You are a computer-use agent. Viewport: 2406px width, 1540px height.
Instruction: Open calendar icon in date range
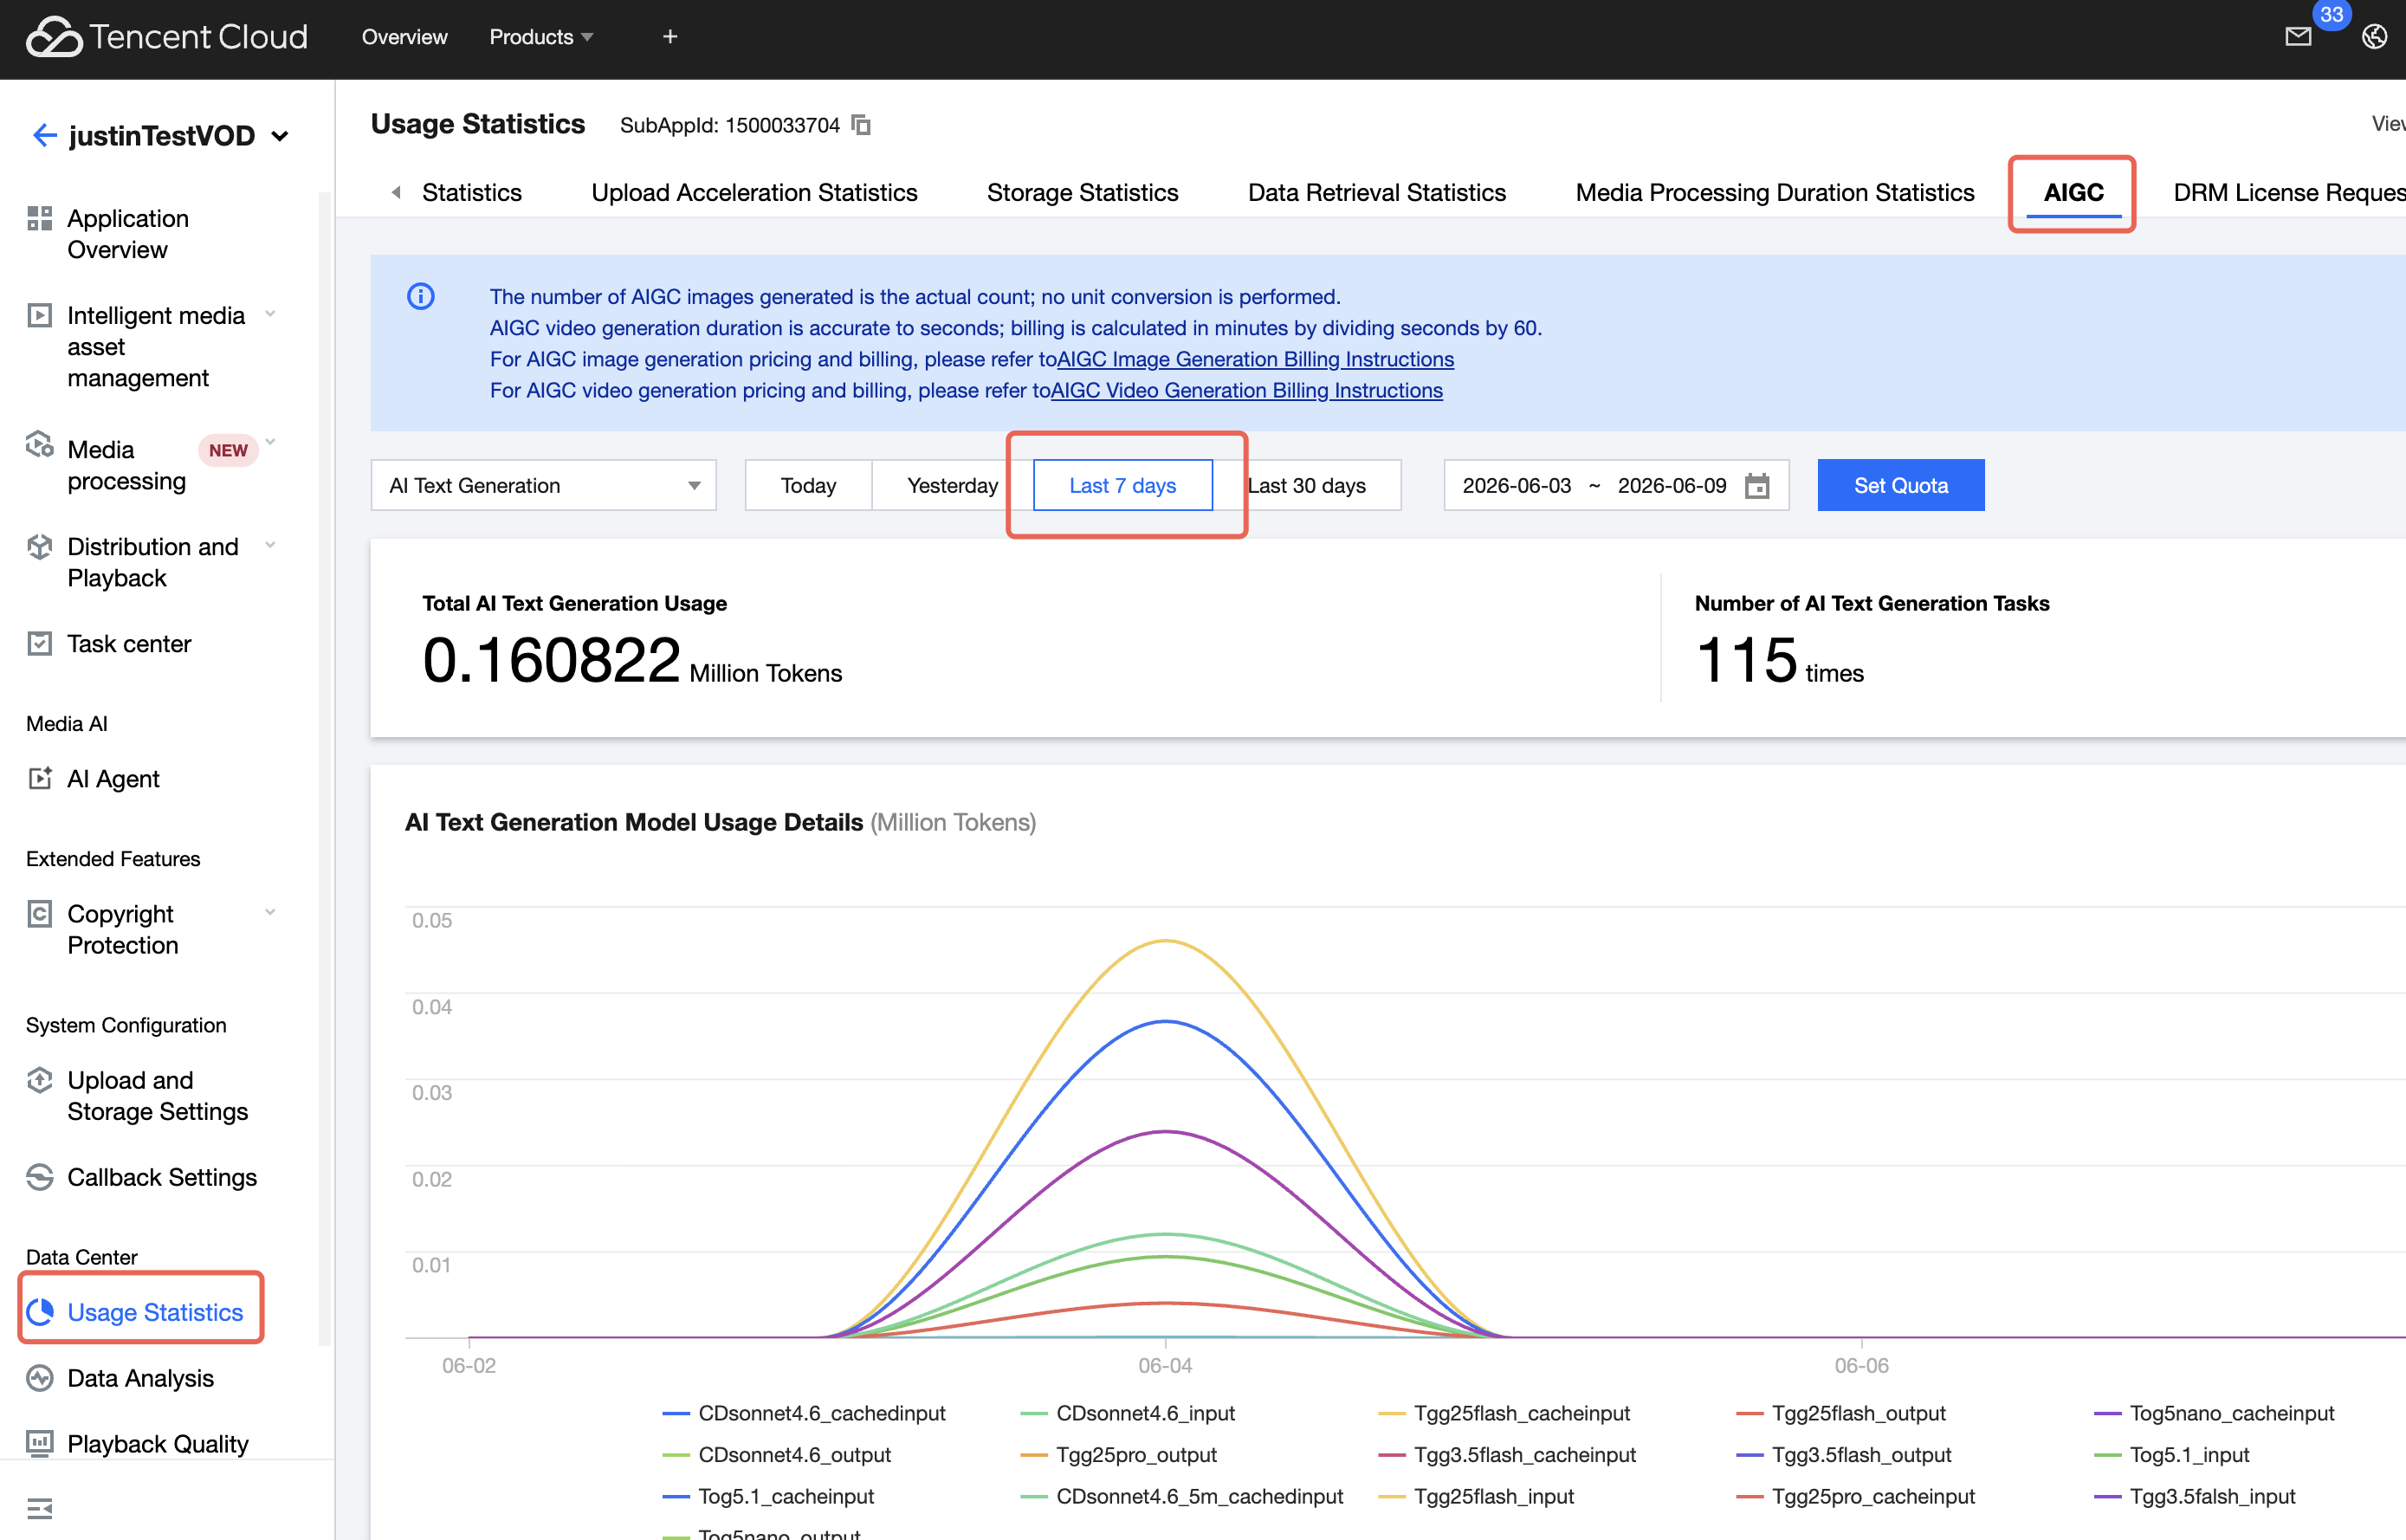1757,486
